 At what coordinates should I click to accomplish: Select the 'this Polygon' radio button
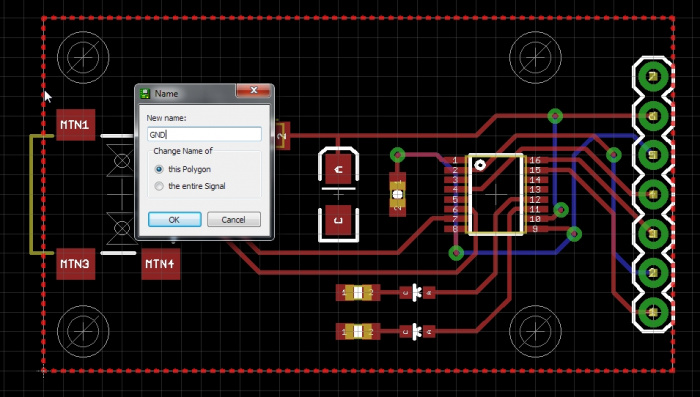(x=159, y=169)
